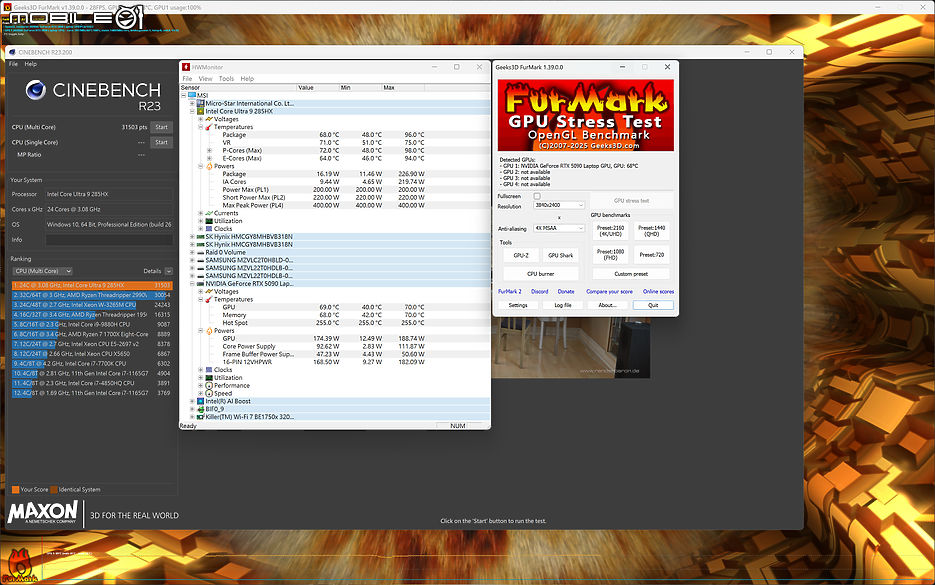Open the View menu in HWMonitor
This screenshot has width=935, height=585.
[x=205, y=79]
